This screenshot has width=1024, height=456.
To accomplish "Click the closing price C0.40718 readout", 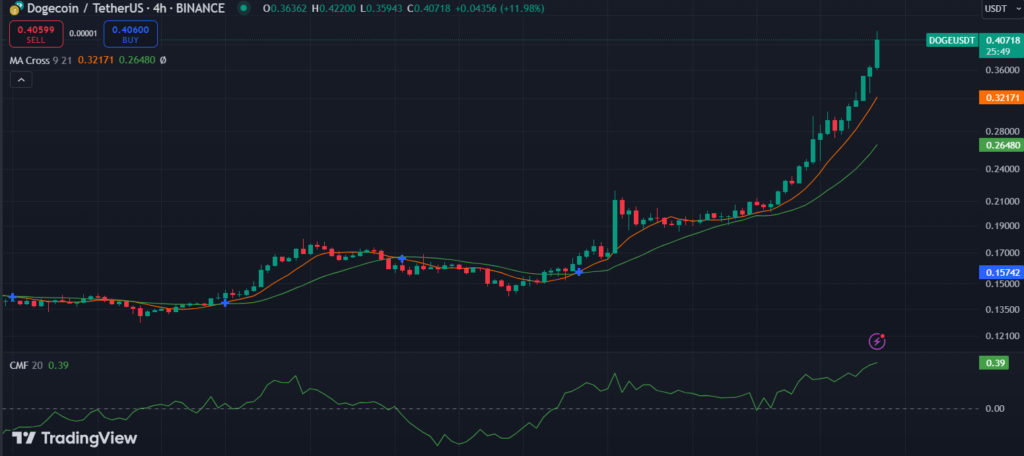I will 430,8.
